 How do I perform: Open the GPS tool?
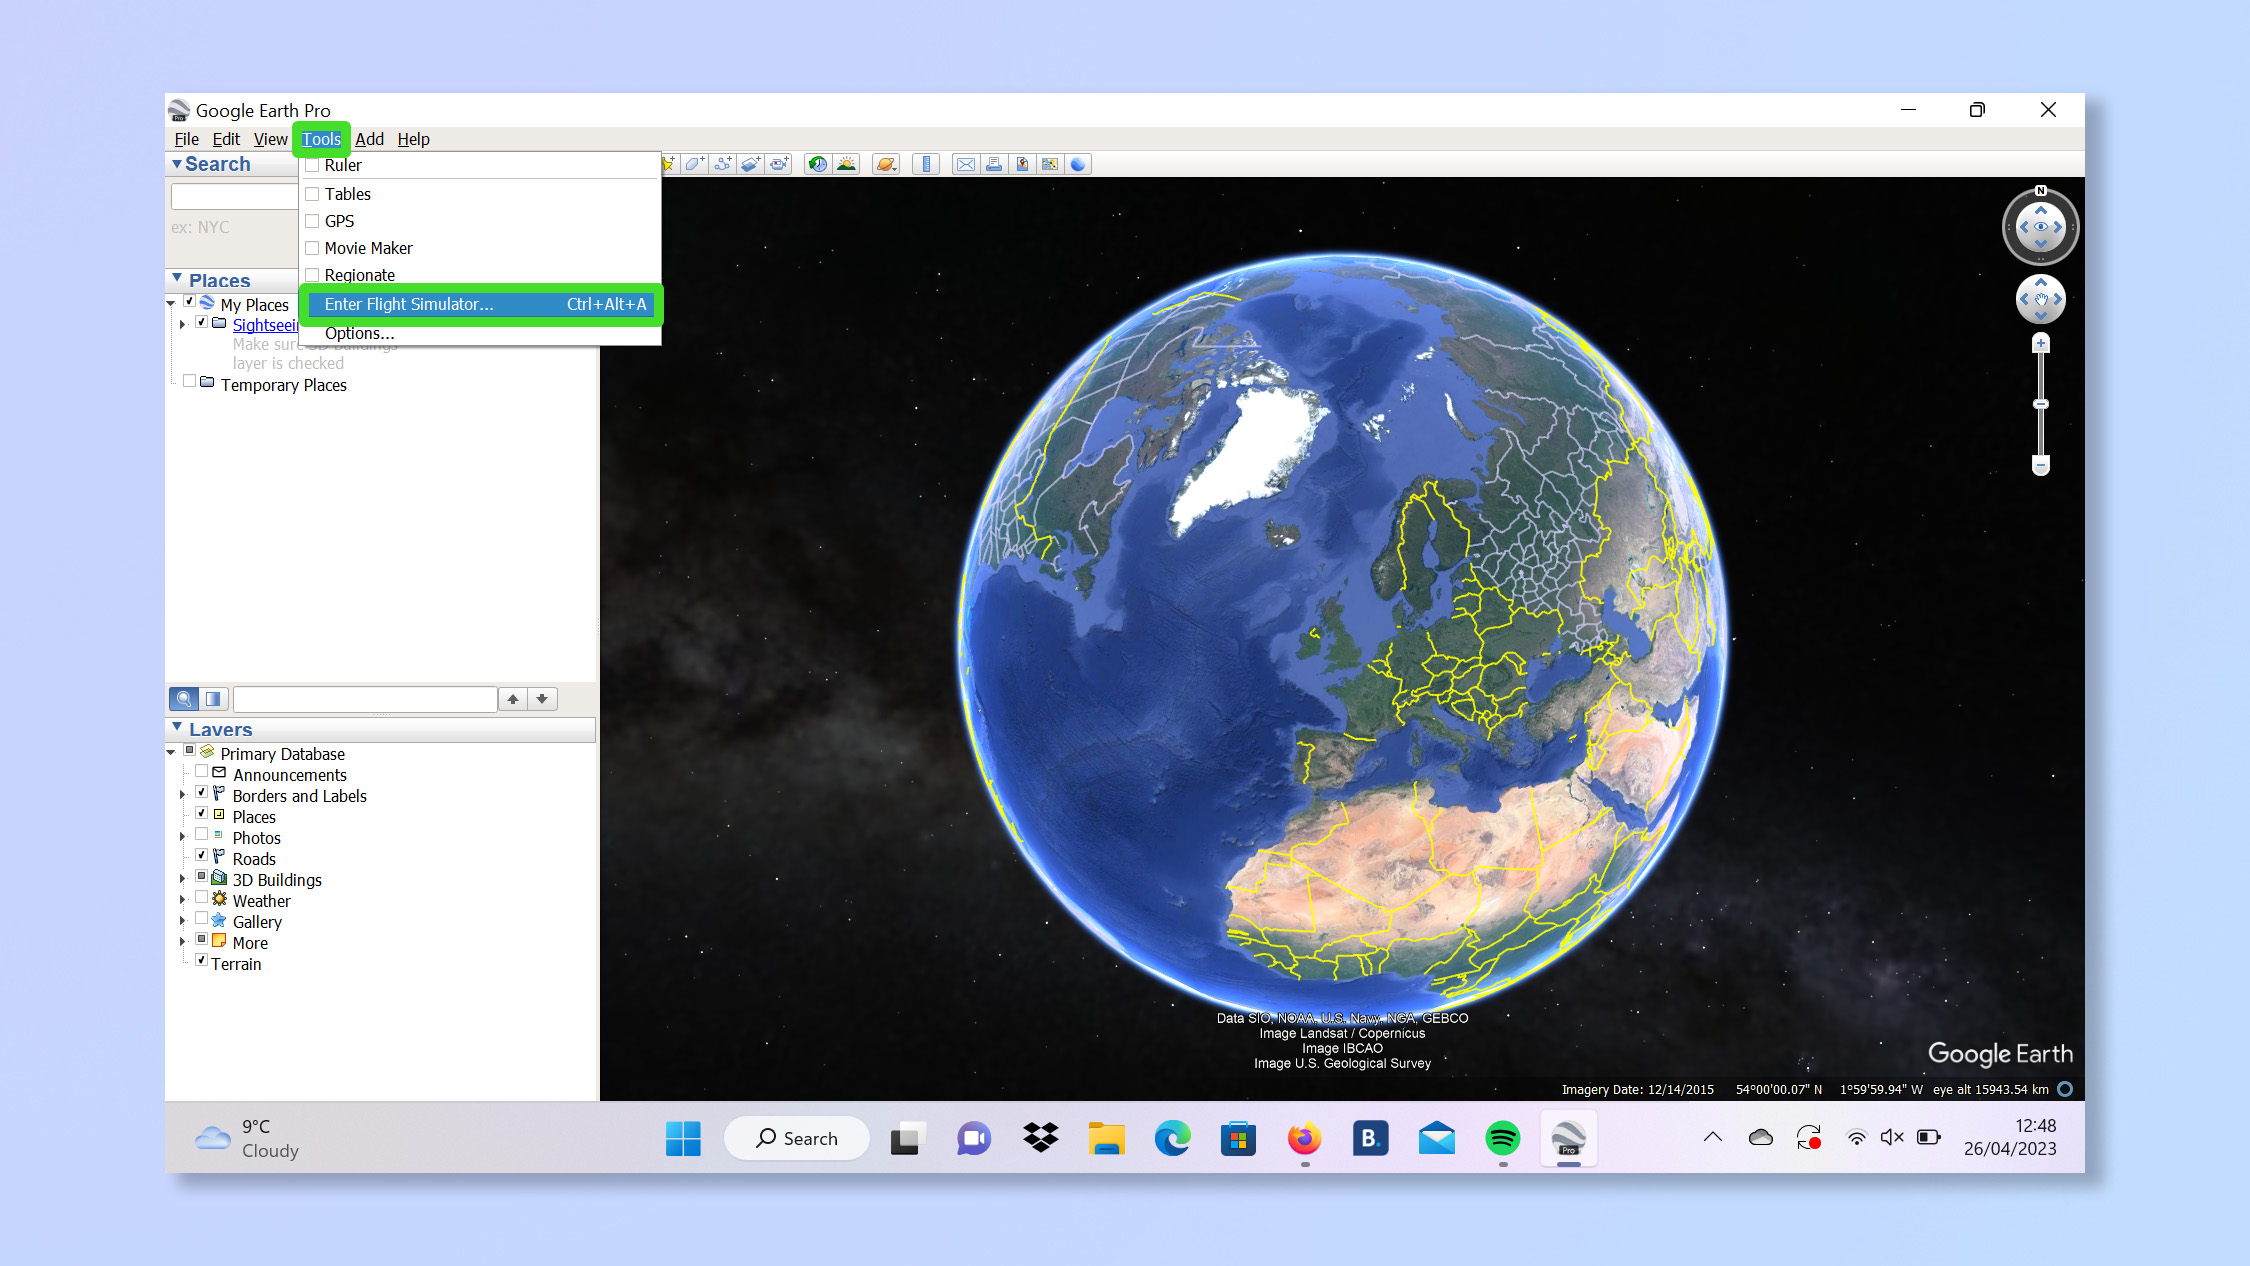[338, 220]
